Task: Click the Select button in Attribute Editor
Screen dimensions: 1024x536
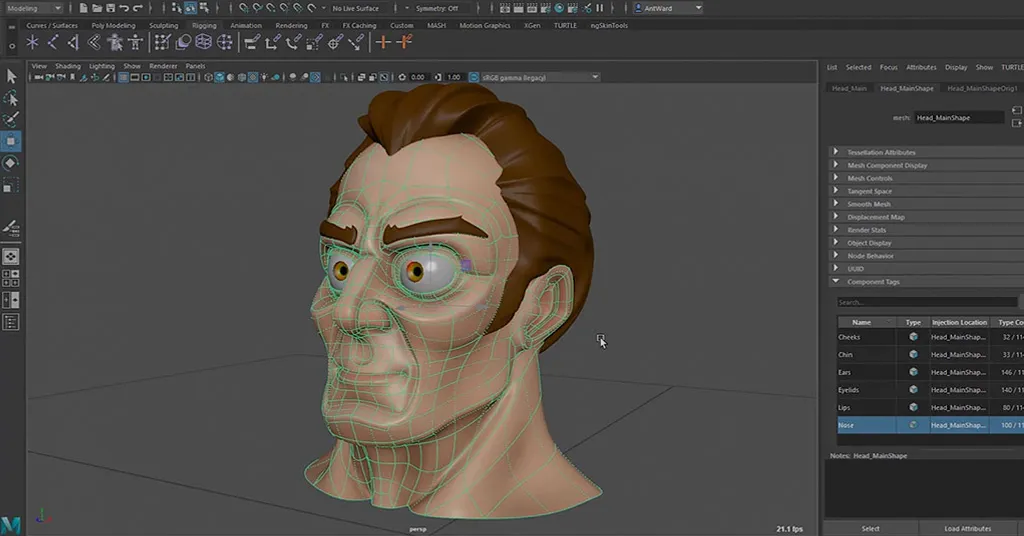Action: point(871,528)
